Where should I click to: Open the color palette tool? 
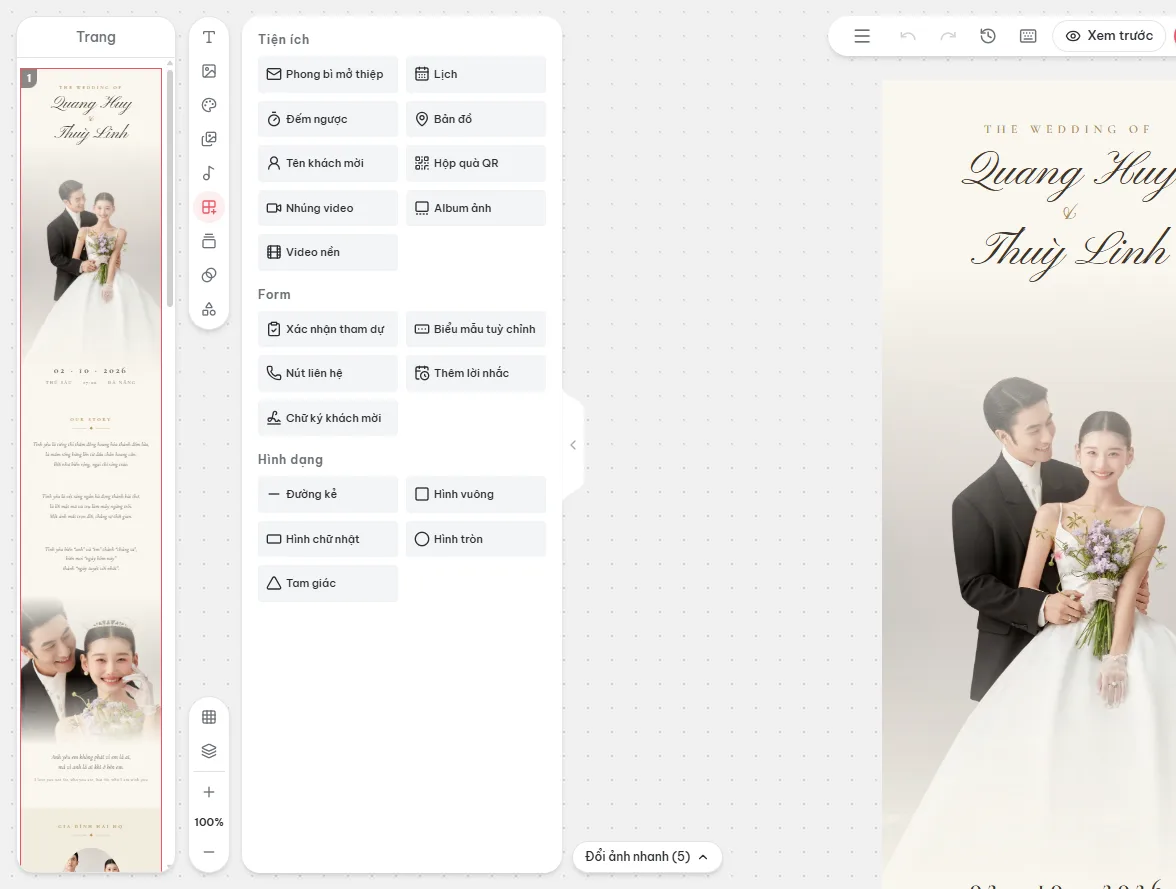[209, 105]
